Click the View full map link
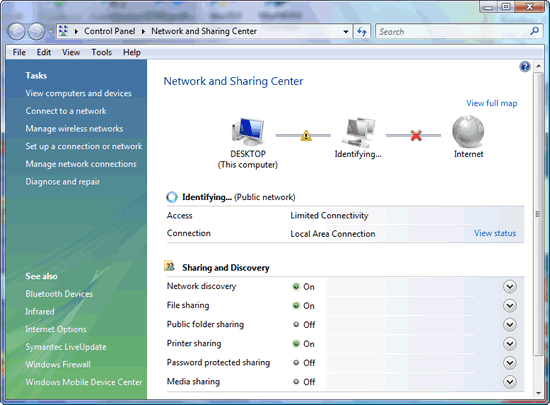Image resolution: width=550 pixels, height=405 pixels. pos(492,103)
